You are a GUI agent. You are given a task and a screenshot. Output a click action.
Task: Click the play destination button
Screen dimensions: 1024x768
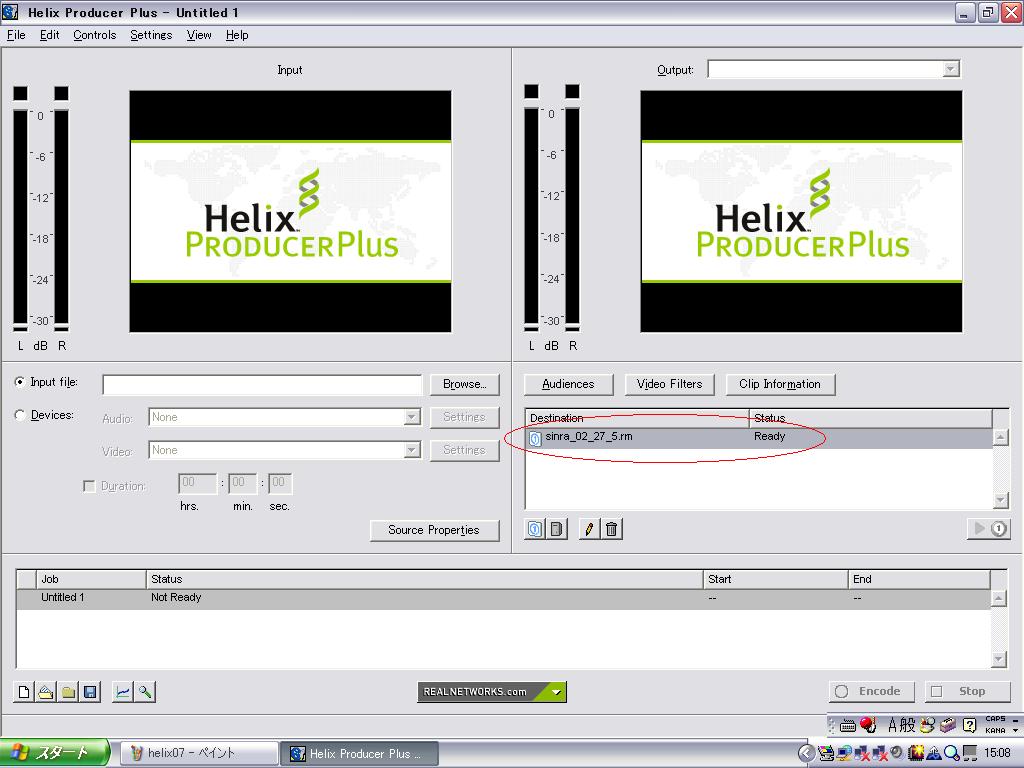coord(989,528)
